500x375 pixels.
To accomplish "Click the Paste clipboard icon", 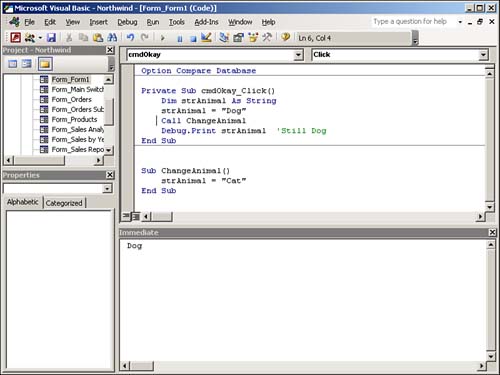I will pos(98,38).
